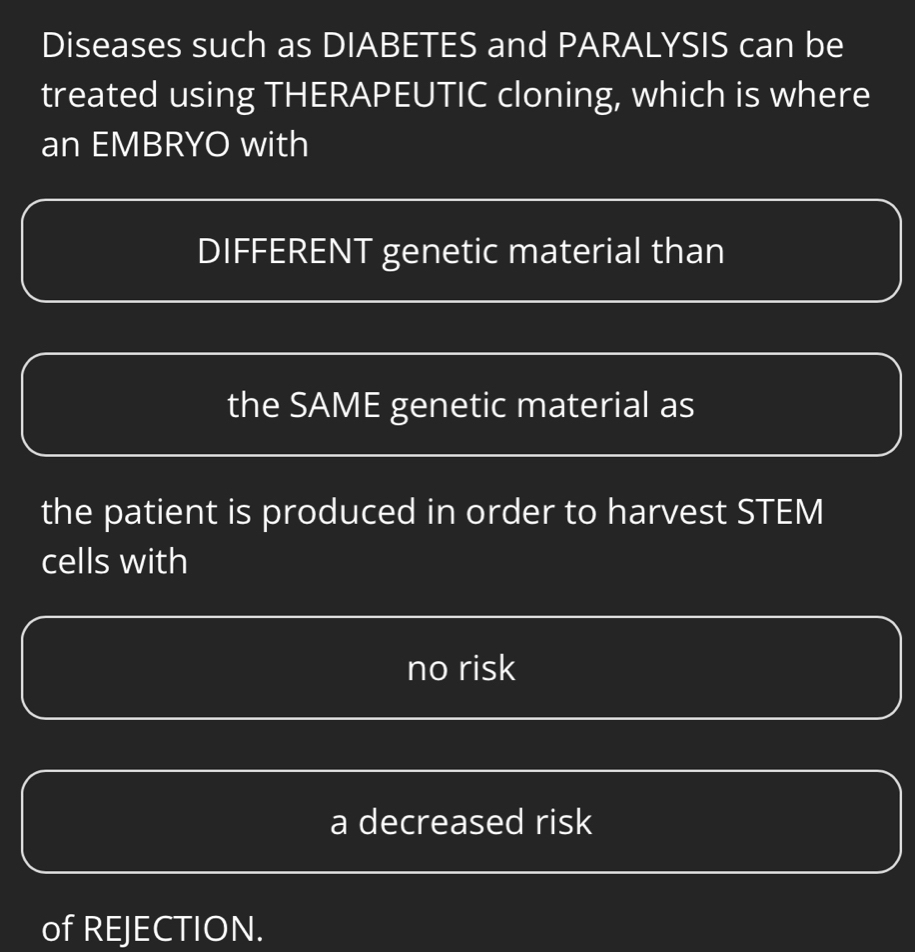
Task: Click the text "cells with" above the options
Action: pos(114,562)
